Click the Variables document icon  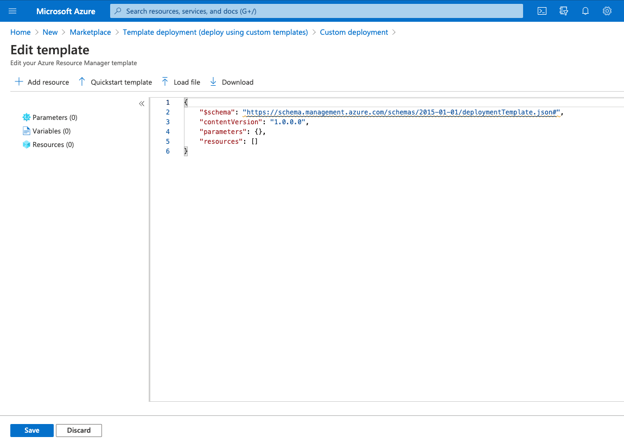coord(26,130)
